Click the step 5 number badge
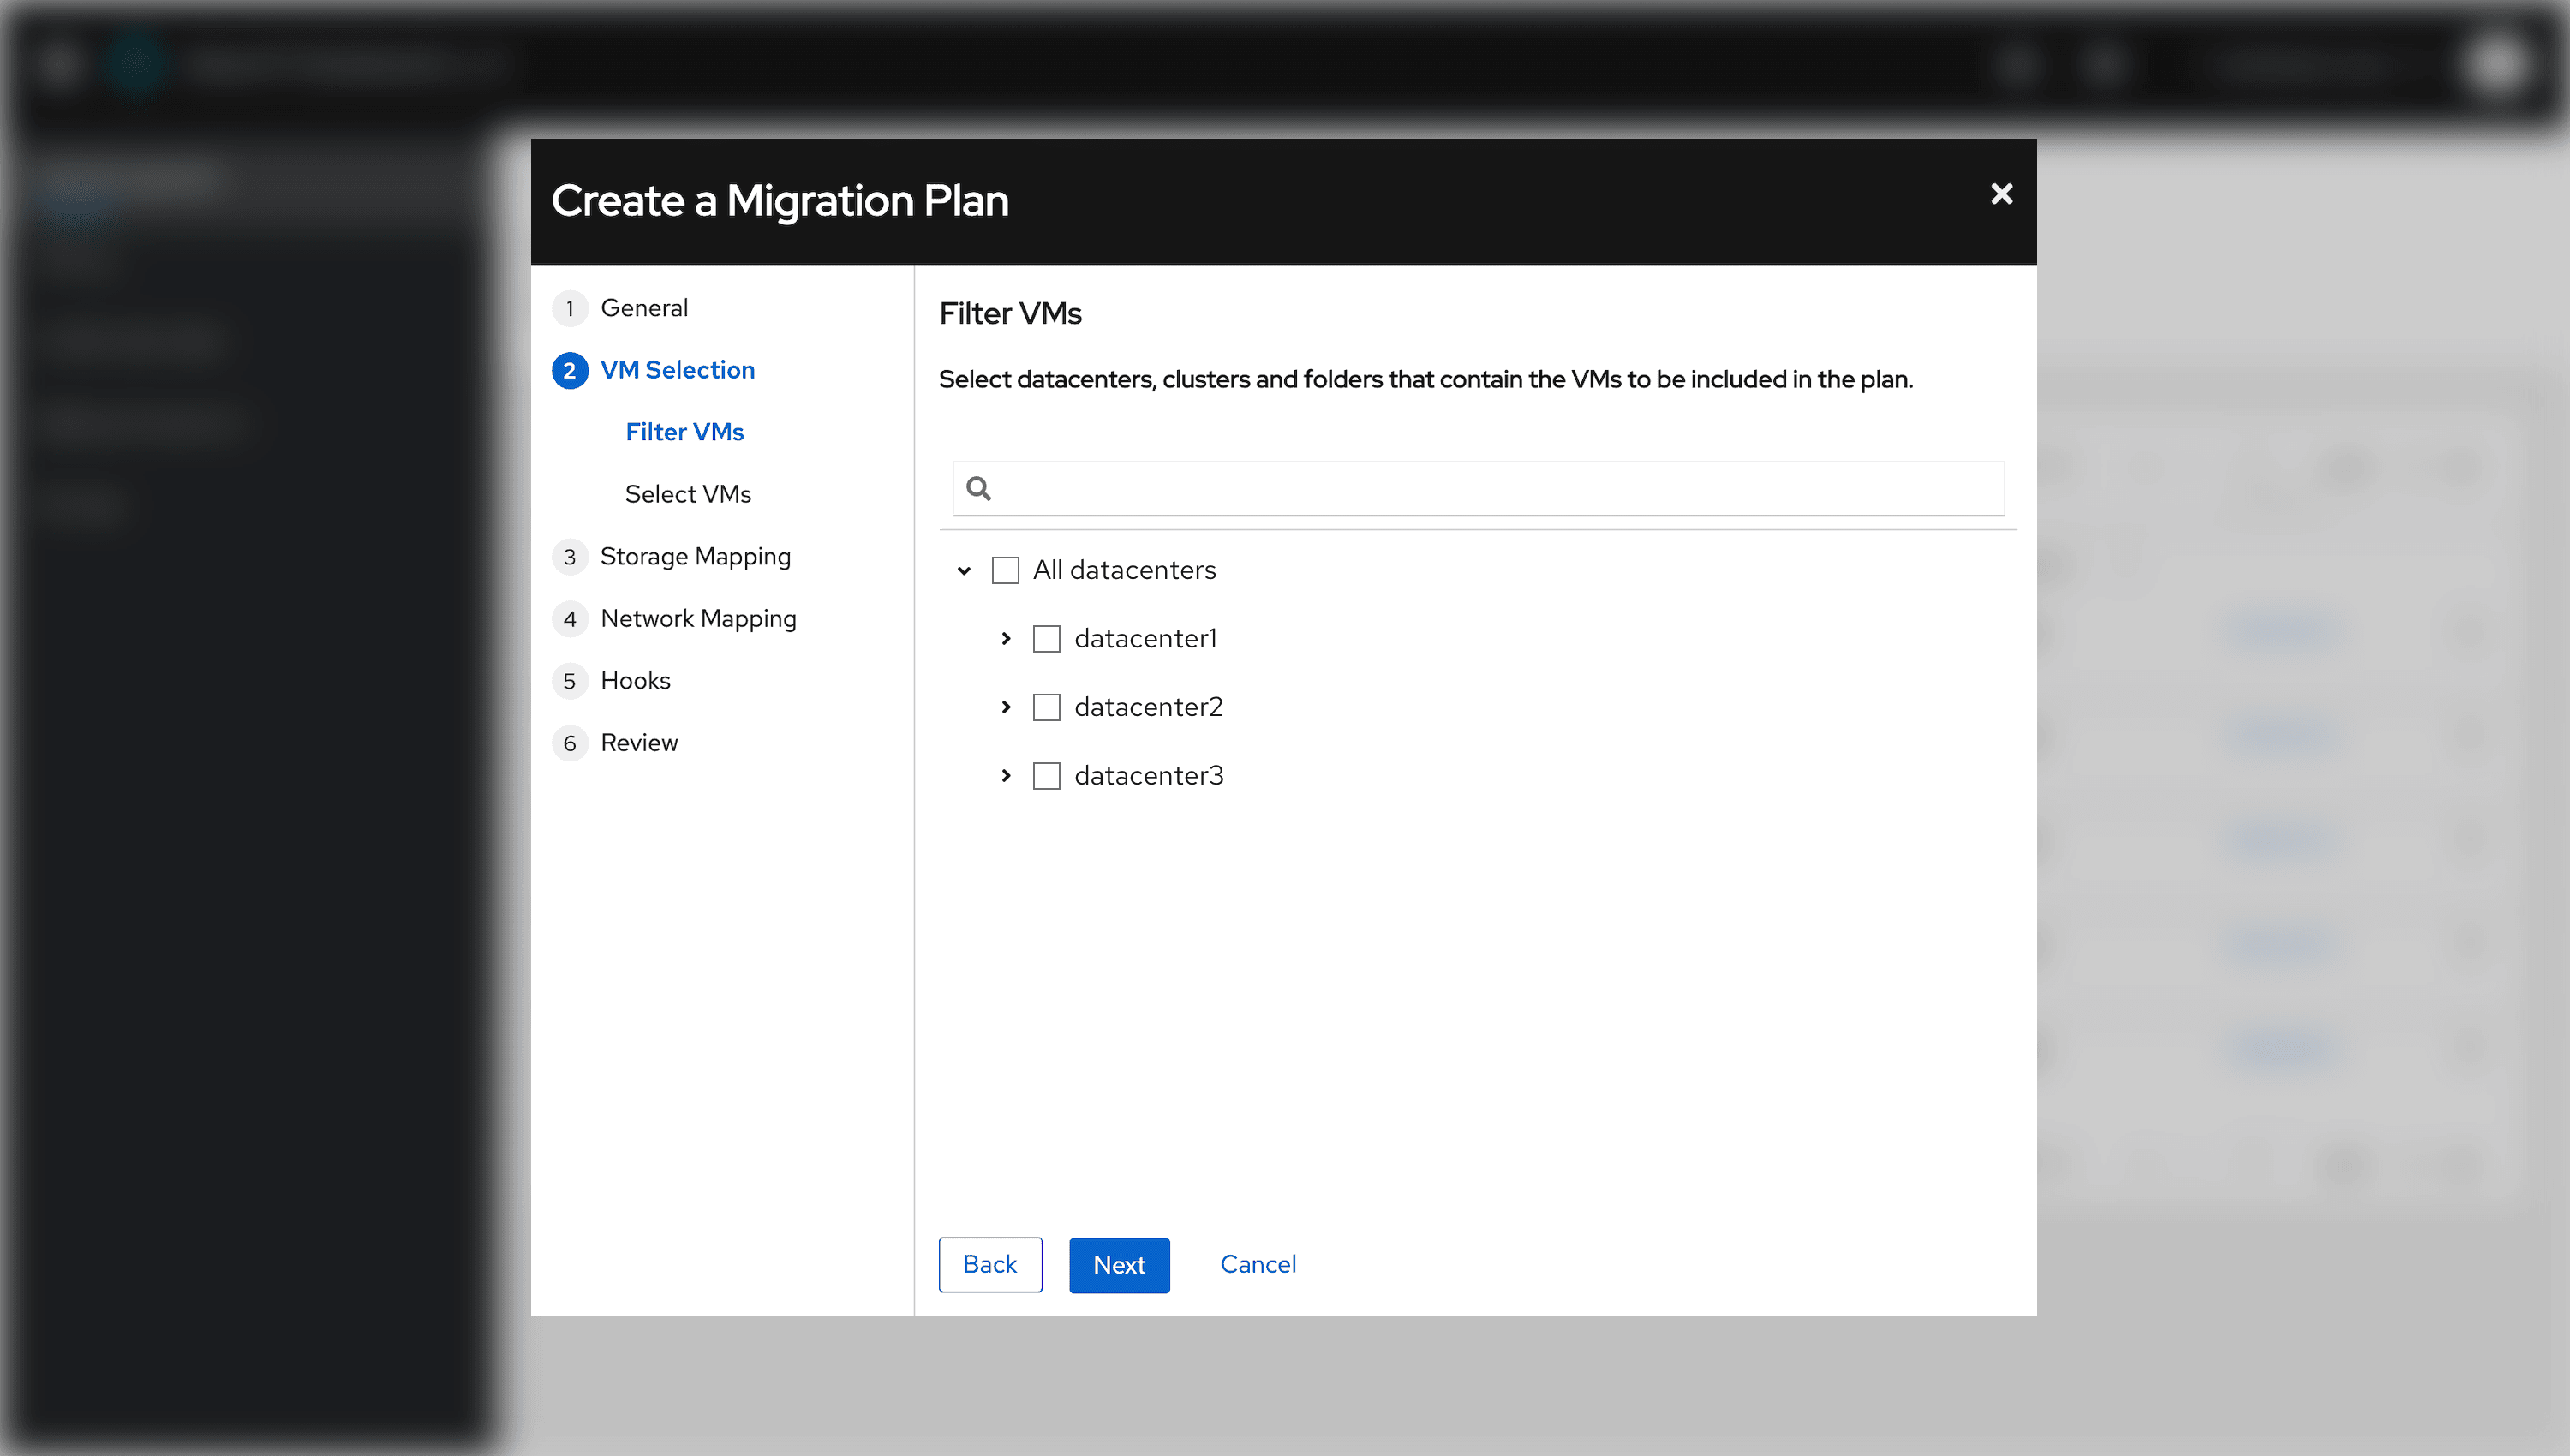Screen dimensions: 2570x1456 coord(569,681)
